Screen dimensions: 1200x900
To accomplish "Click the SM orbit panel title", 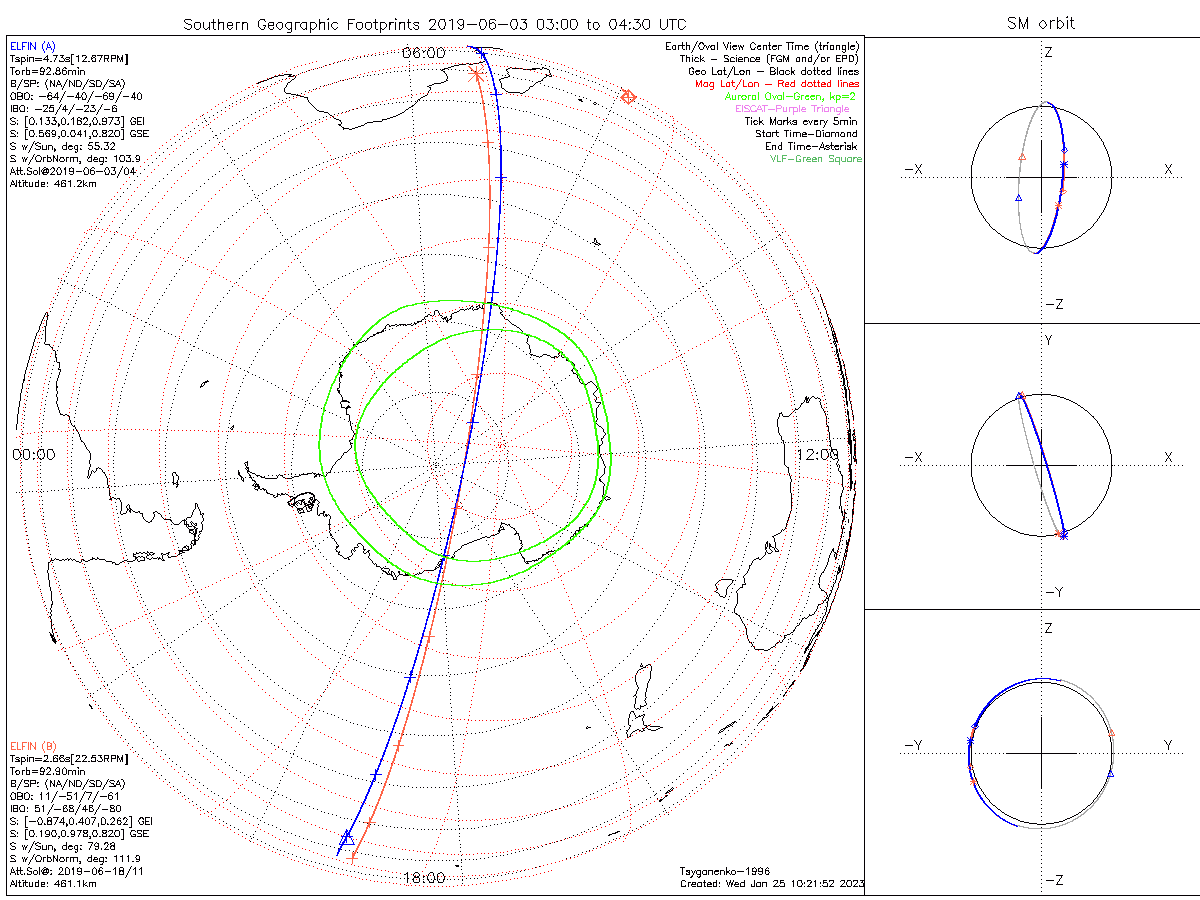I will (1044, 23).
